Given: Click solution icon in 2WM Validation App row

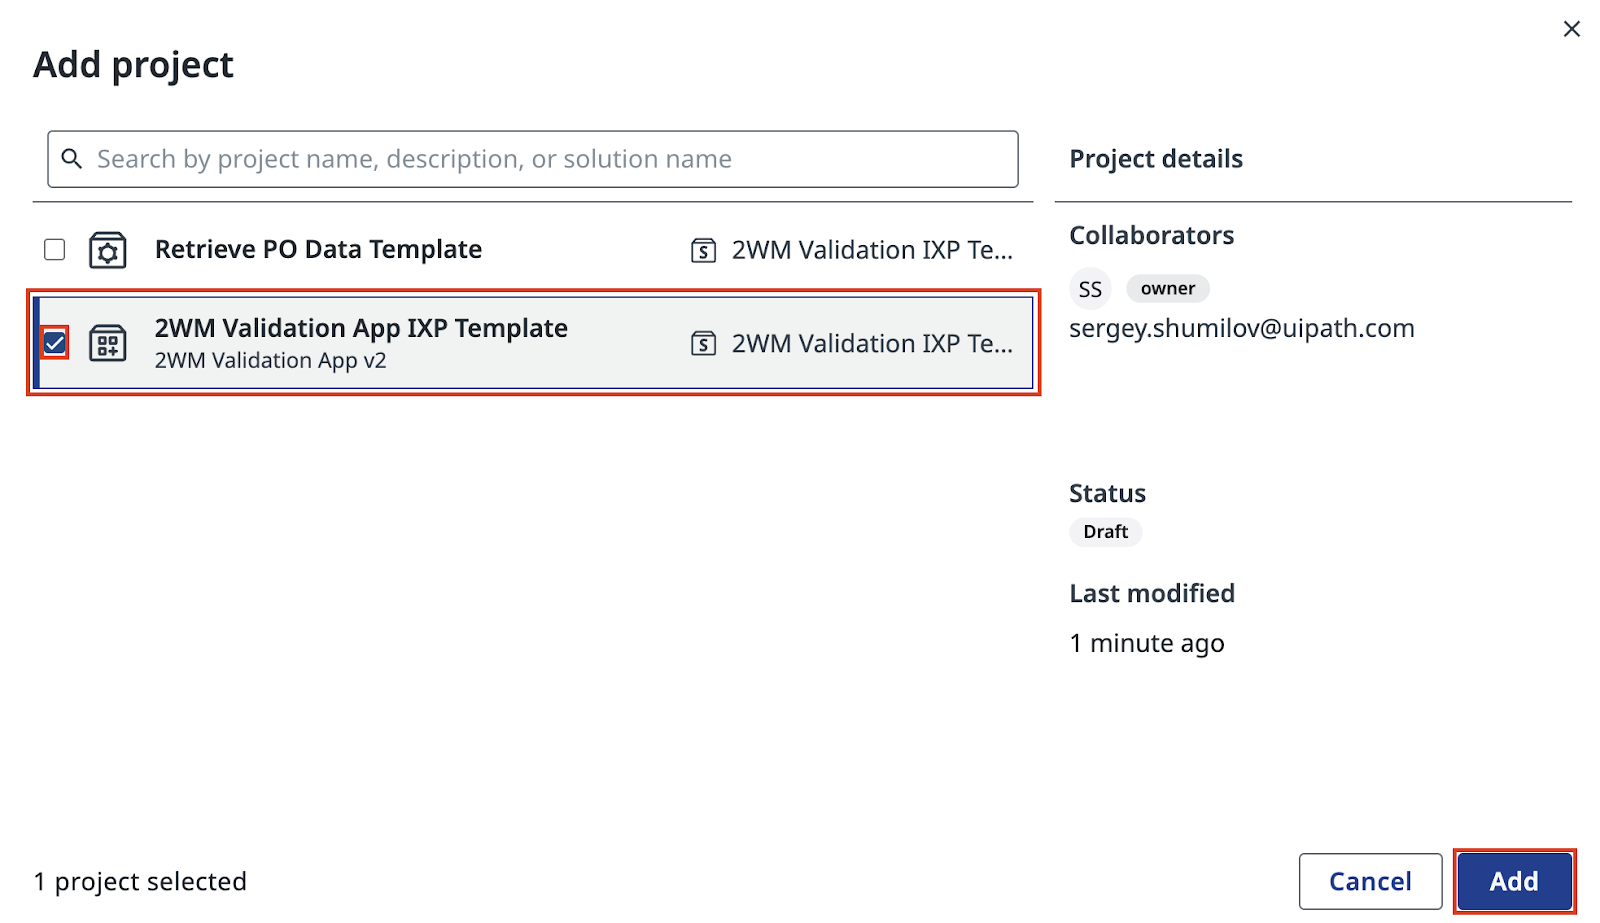Looking at the screenshot, I should point(704,344).
